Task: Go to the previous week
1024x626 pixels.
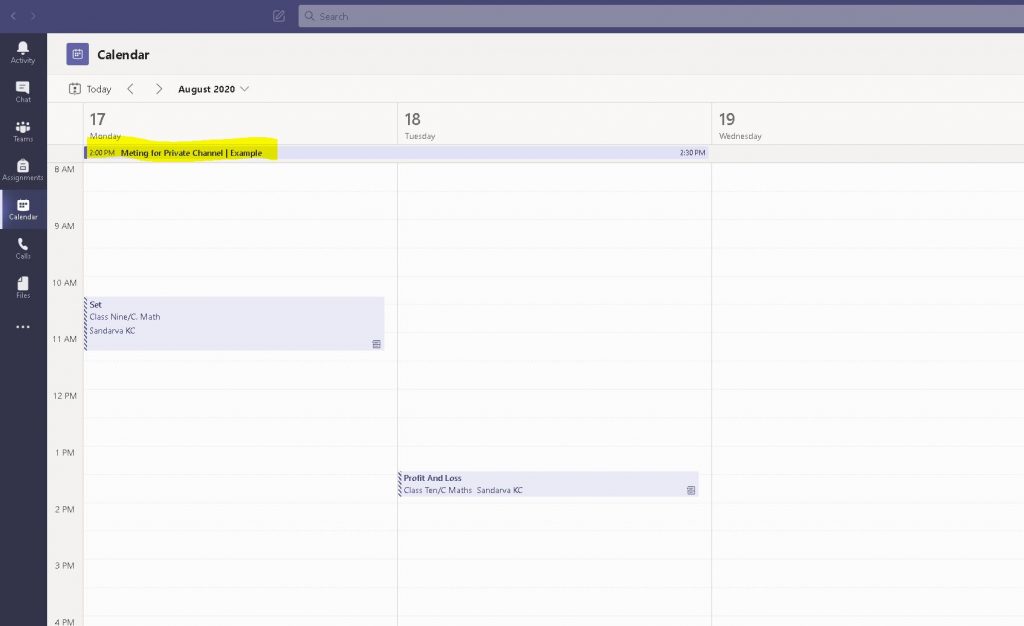Action: [130, 89]
